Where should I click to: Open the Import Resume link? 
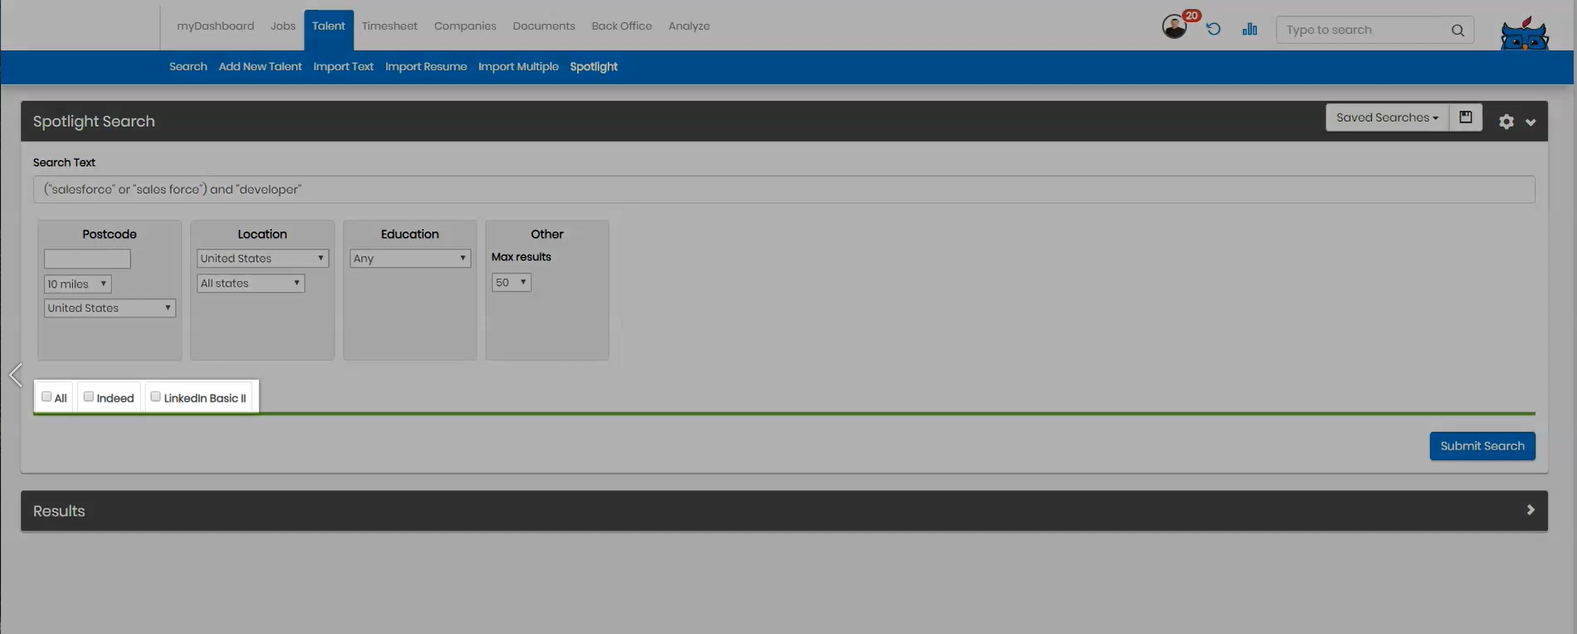click(425, 67)
